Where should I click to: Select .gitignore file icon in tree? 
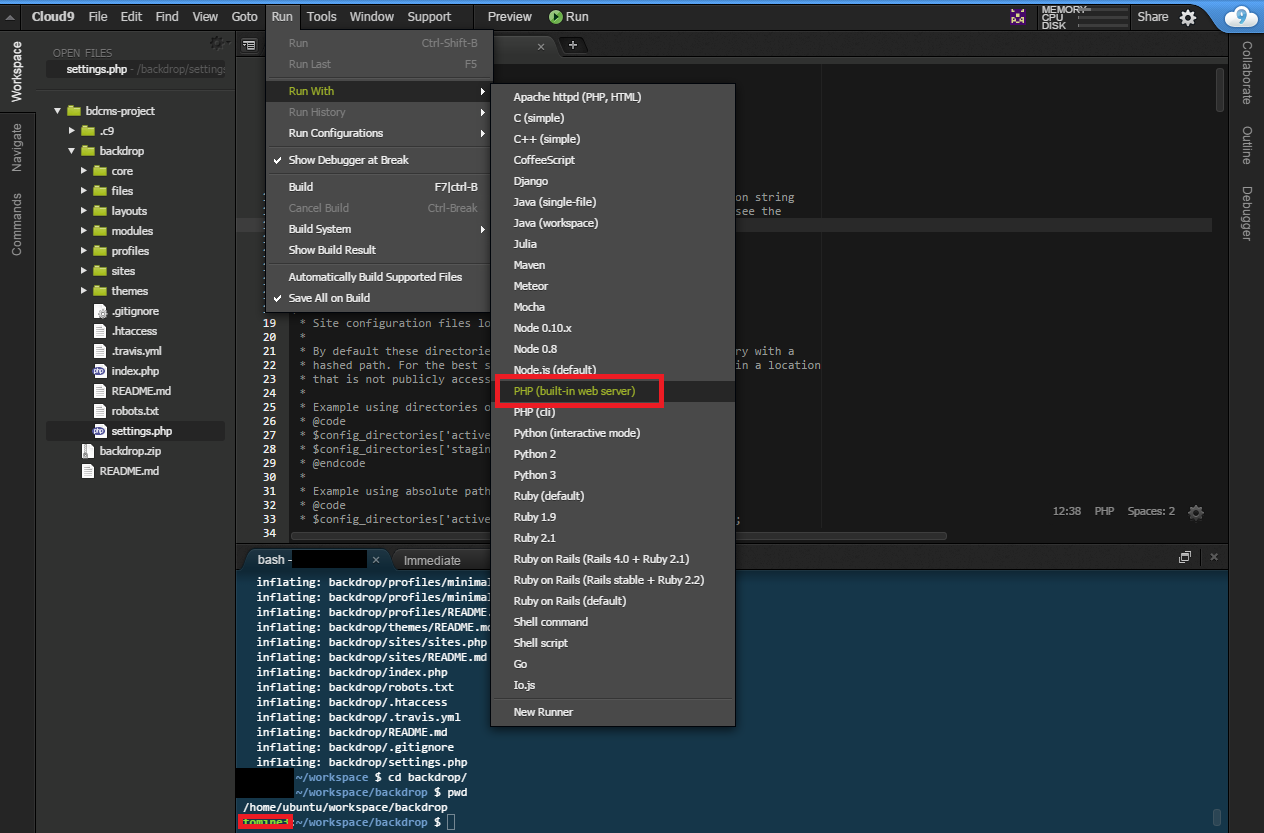[99, 311]
